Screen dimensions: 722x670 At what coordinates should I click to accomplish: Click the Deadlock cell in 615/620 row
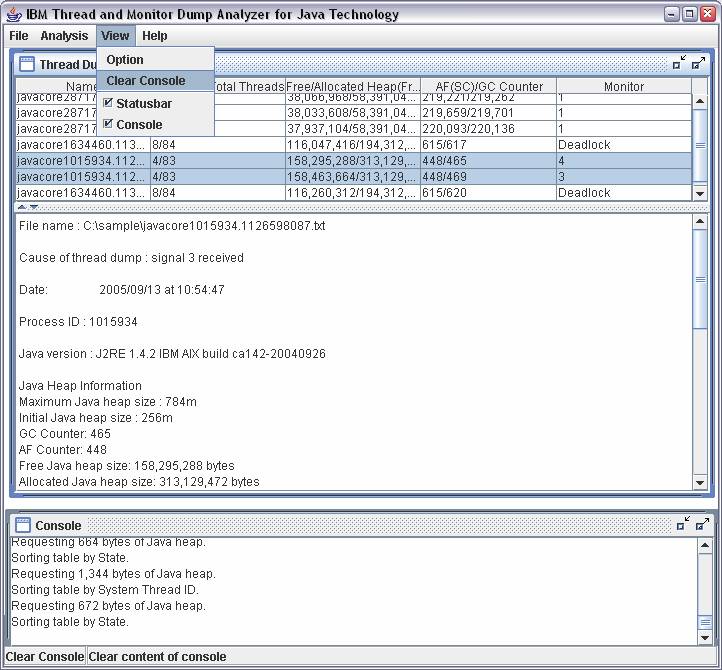pos(624,192)
